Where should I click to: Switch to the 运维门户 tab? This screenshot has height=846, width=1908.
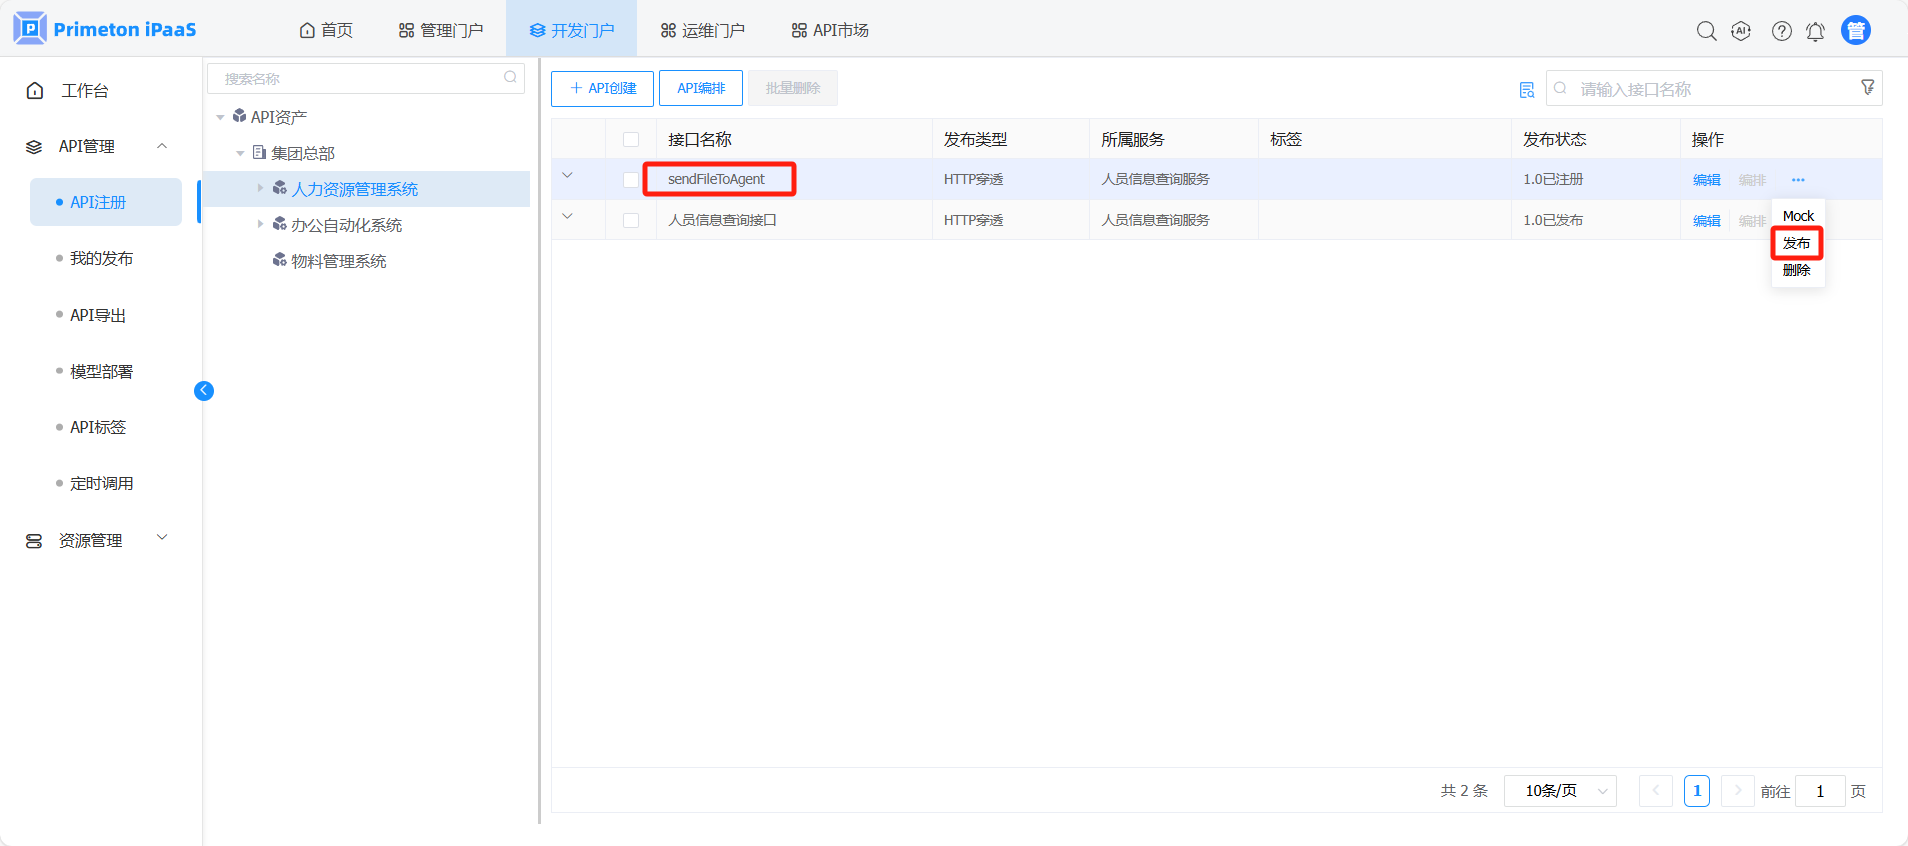[702, 30]
